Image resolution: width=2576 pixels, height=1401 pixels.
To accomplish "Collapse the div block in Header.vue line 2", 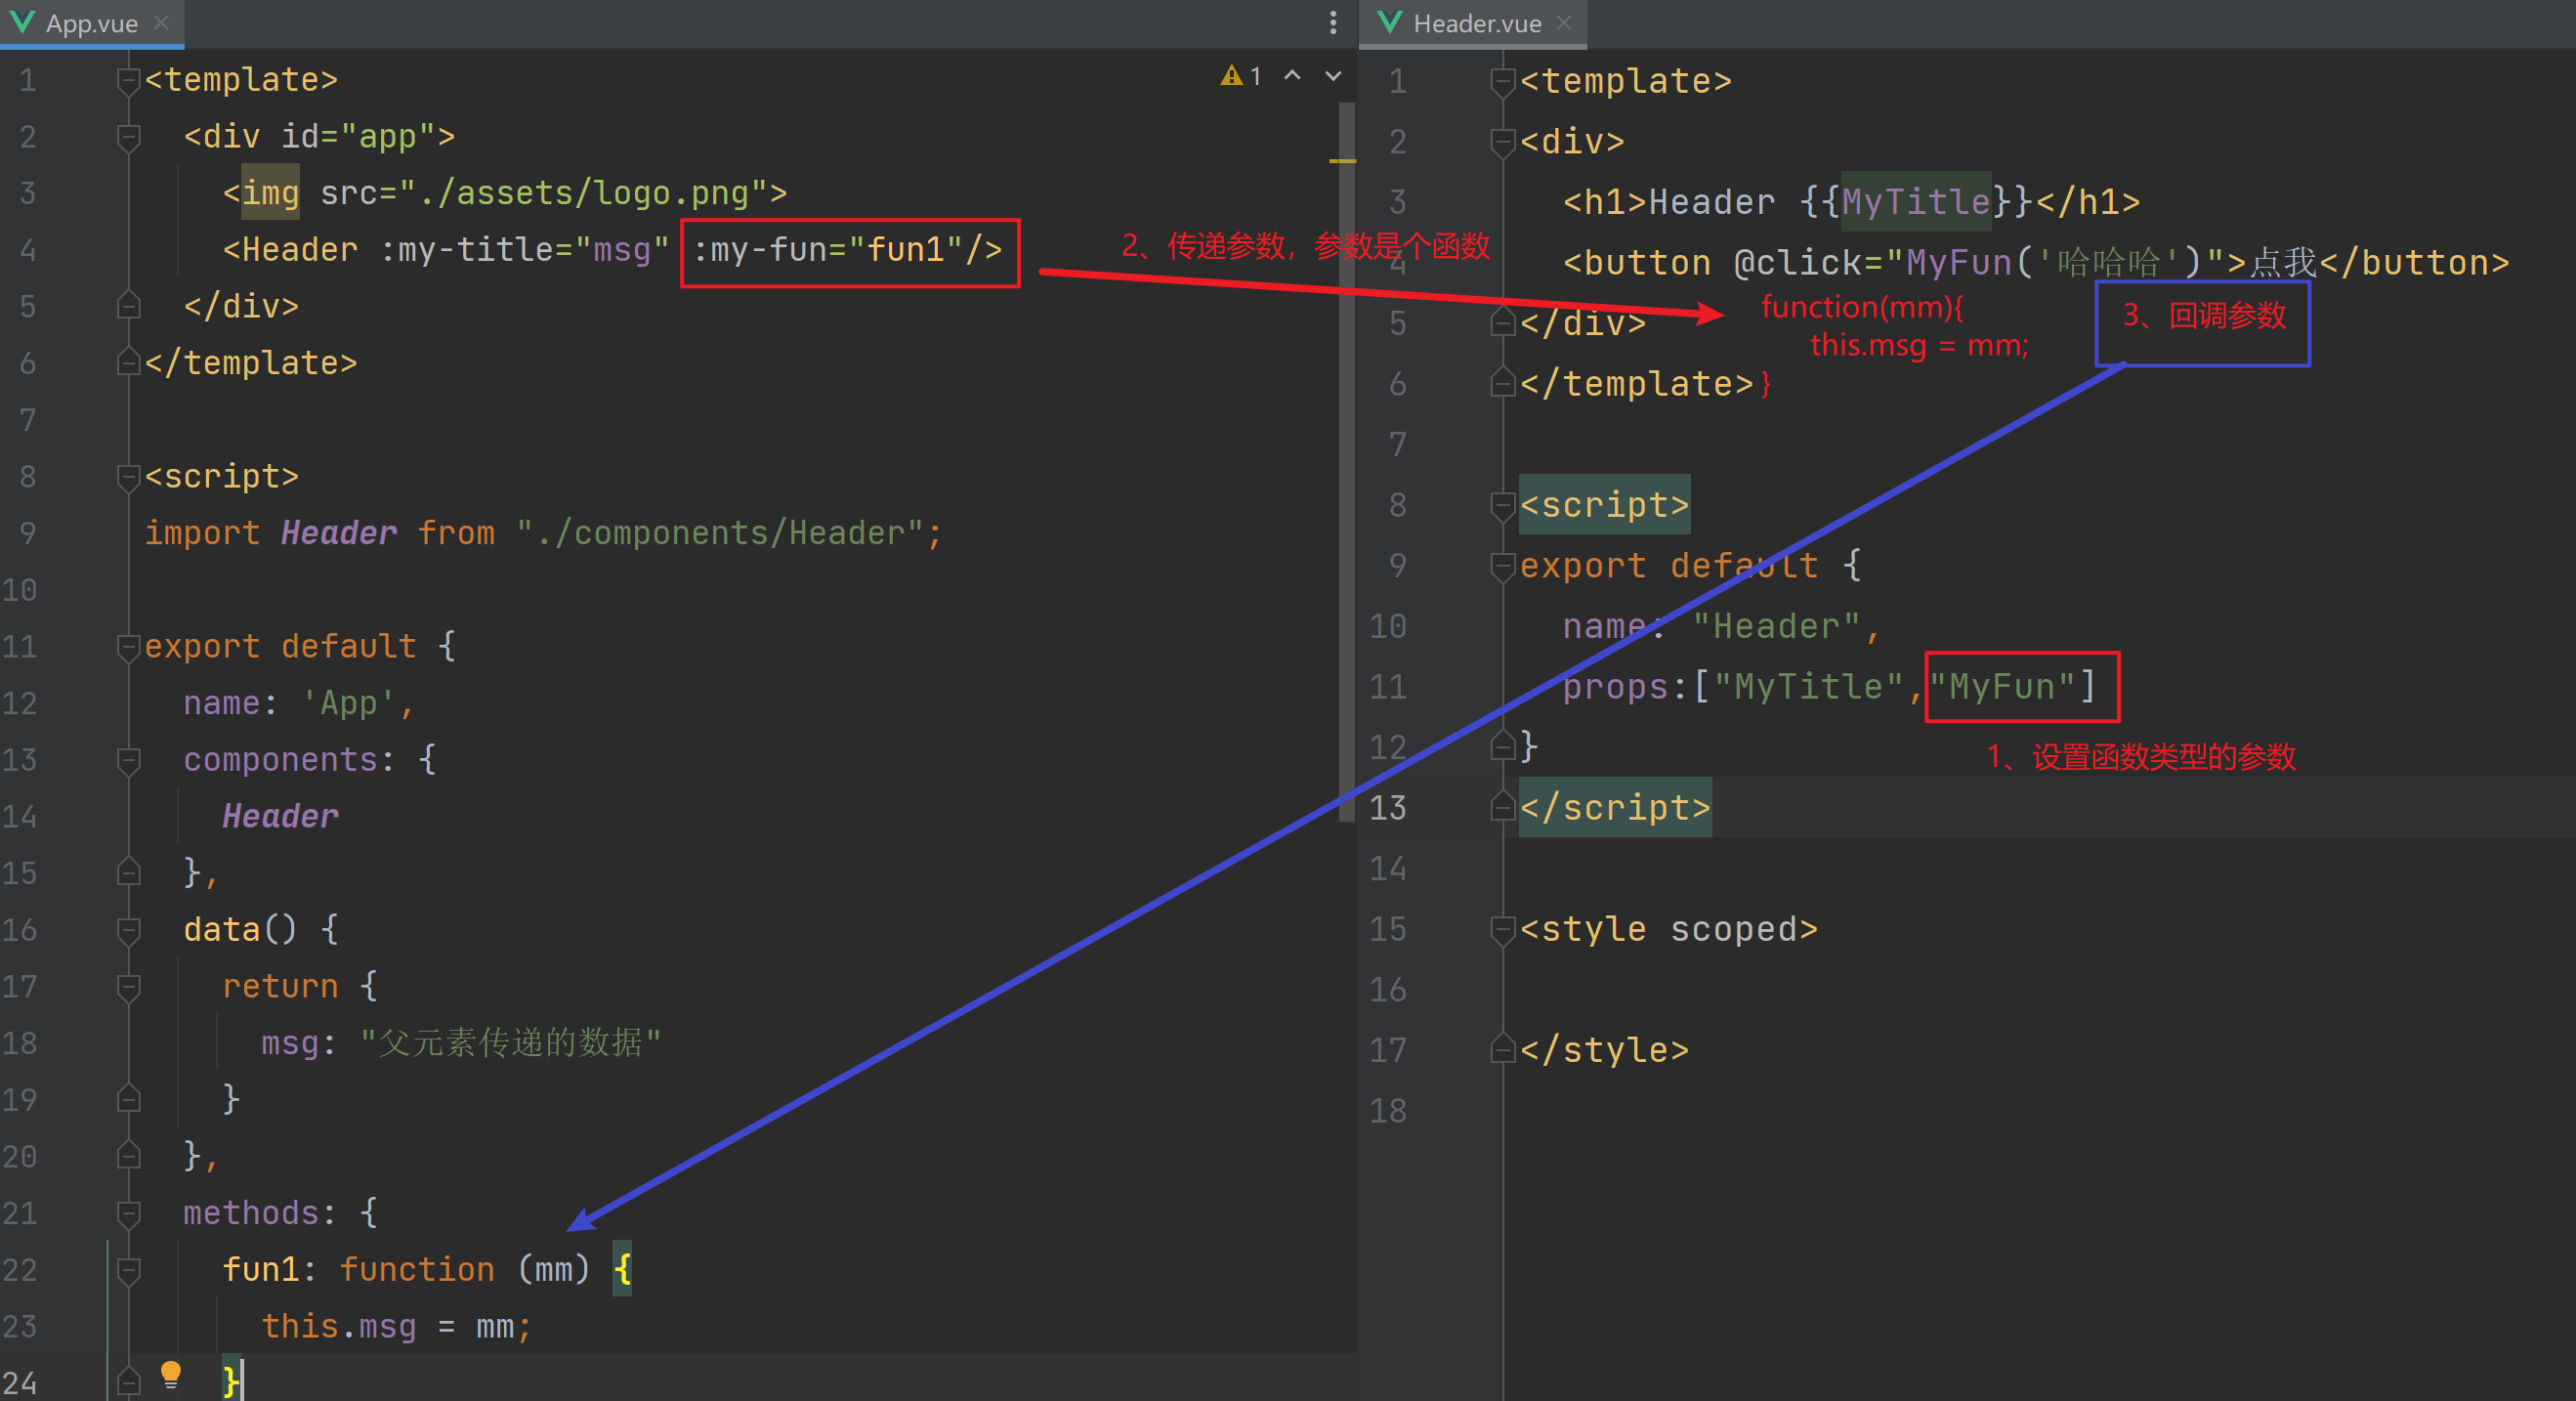I will coord(1502,142).
